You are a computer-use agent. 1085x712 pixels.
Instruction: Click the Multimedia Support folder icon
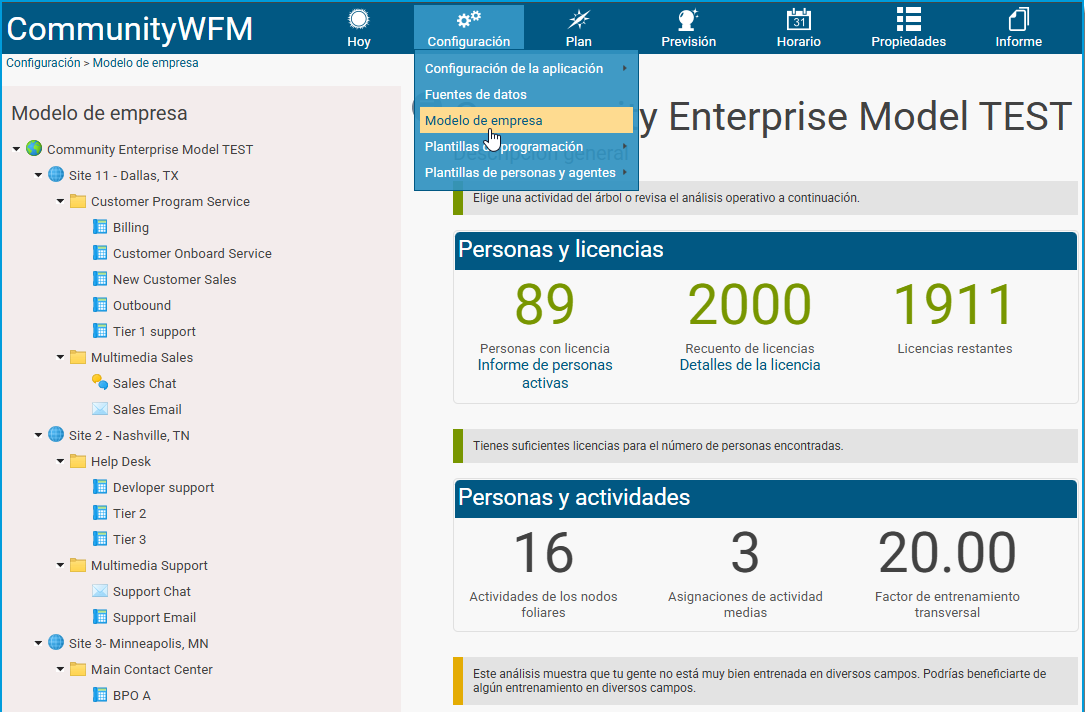click(78, 565)
